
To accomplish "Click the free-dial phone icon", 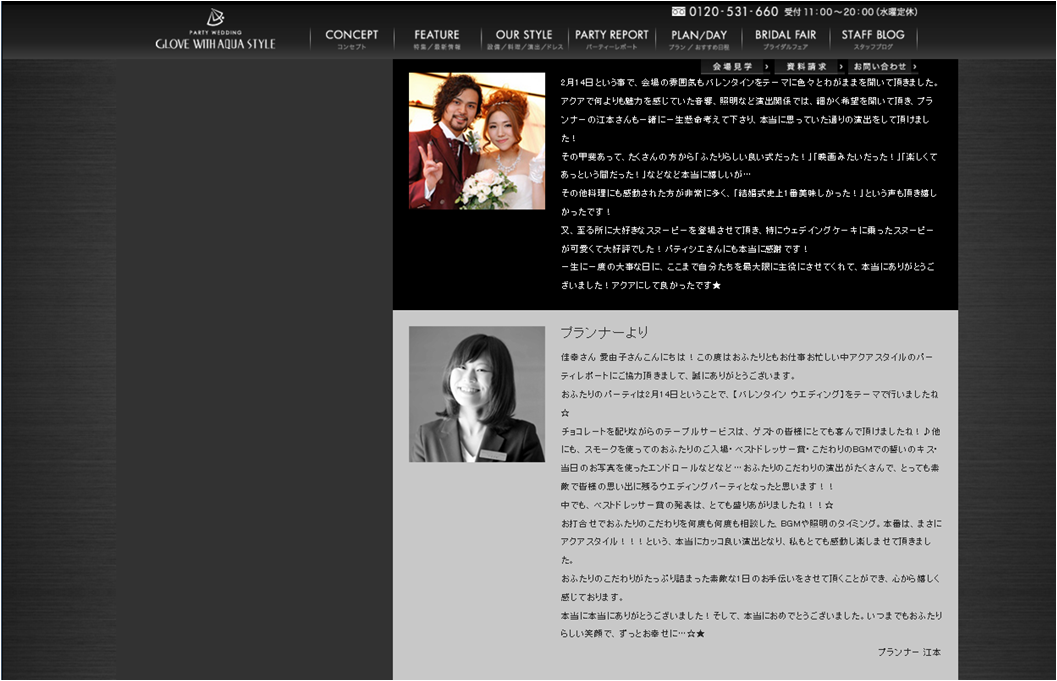I will coord(679,12).
